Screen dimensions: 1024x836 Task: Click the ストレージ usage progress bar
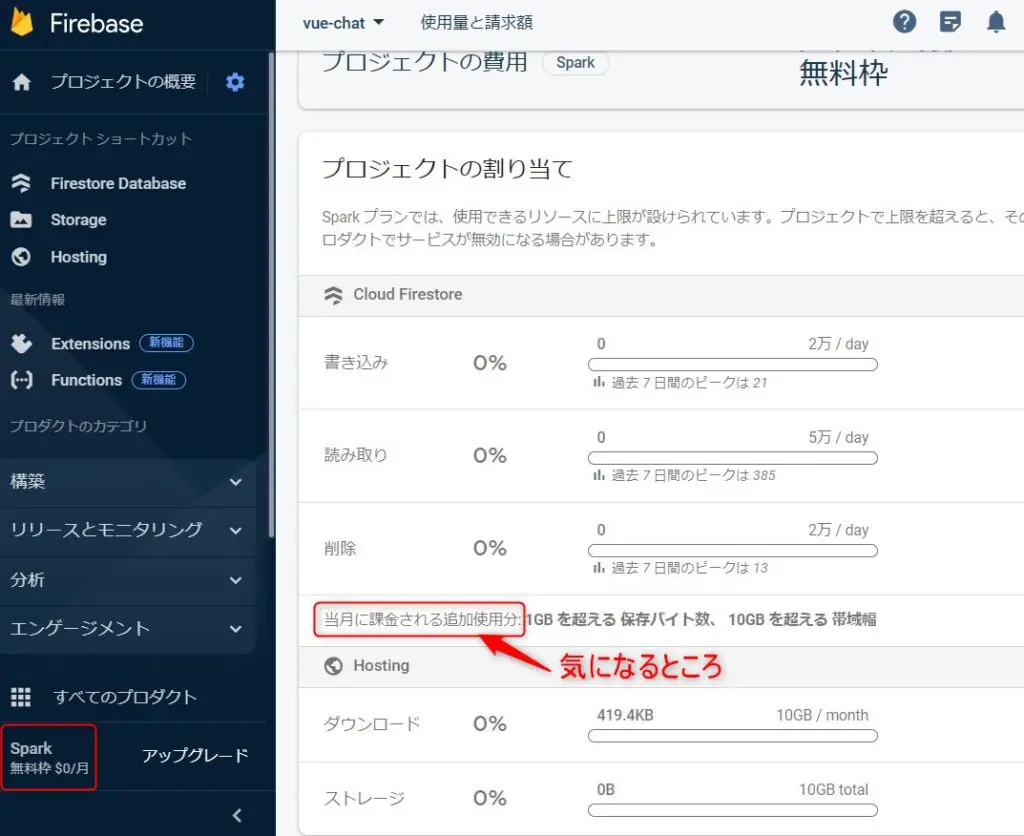tap(732, 811)
